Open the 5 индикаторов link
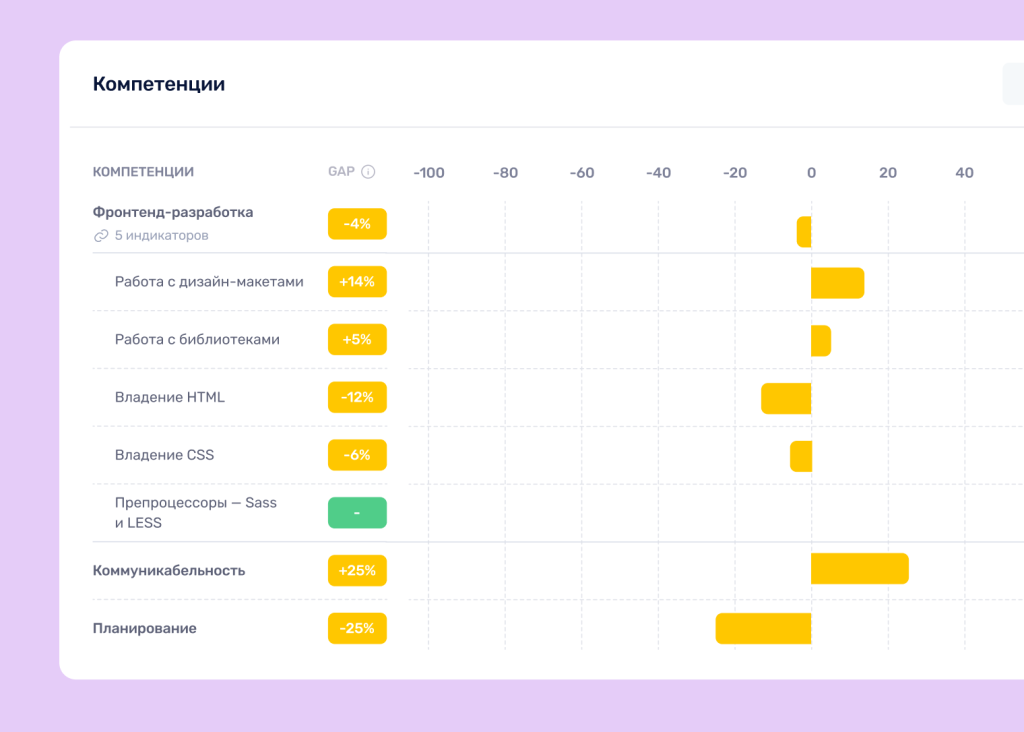The width and height of the screenshot is (1024, 732). tap(162, 236)
